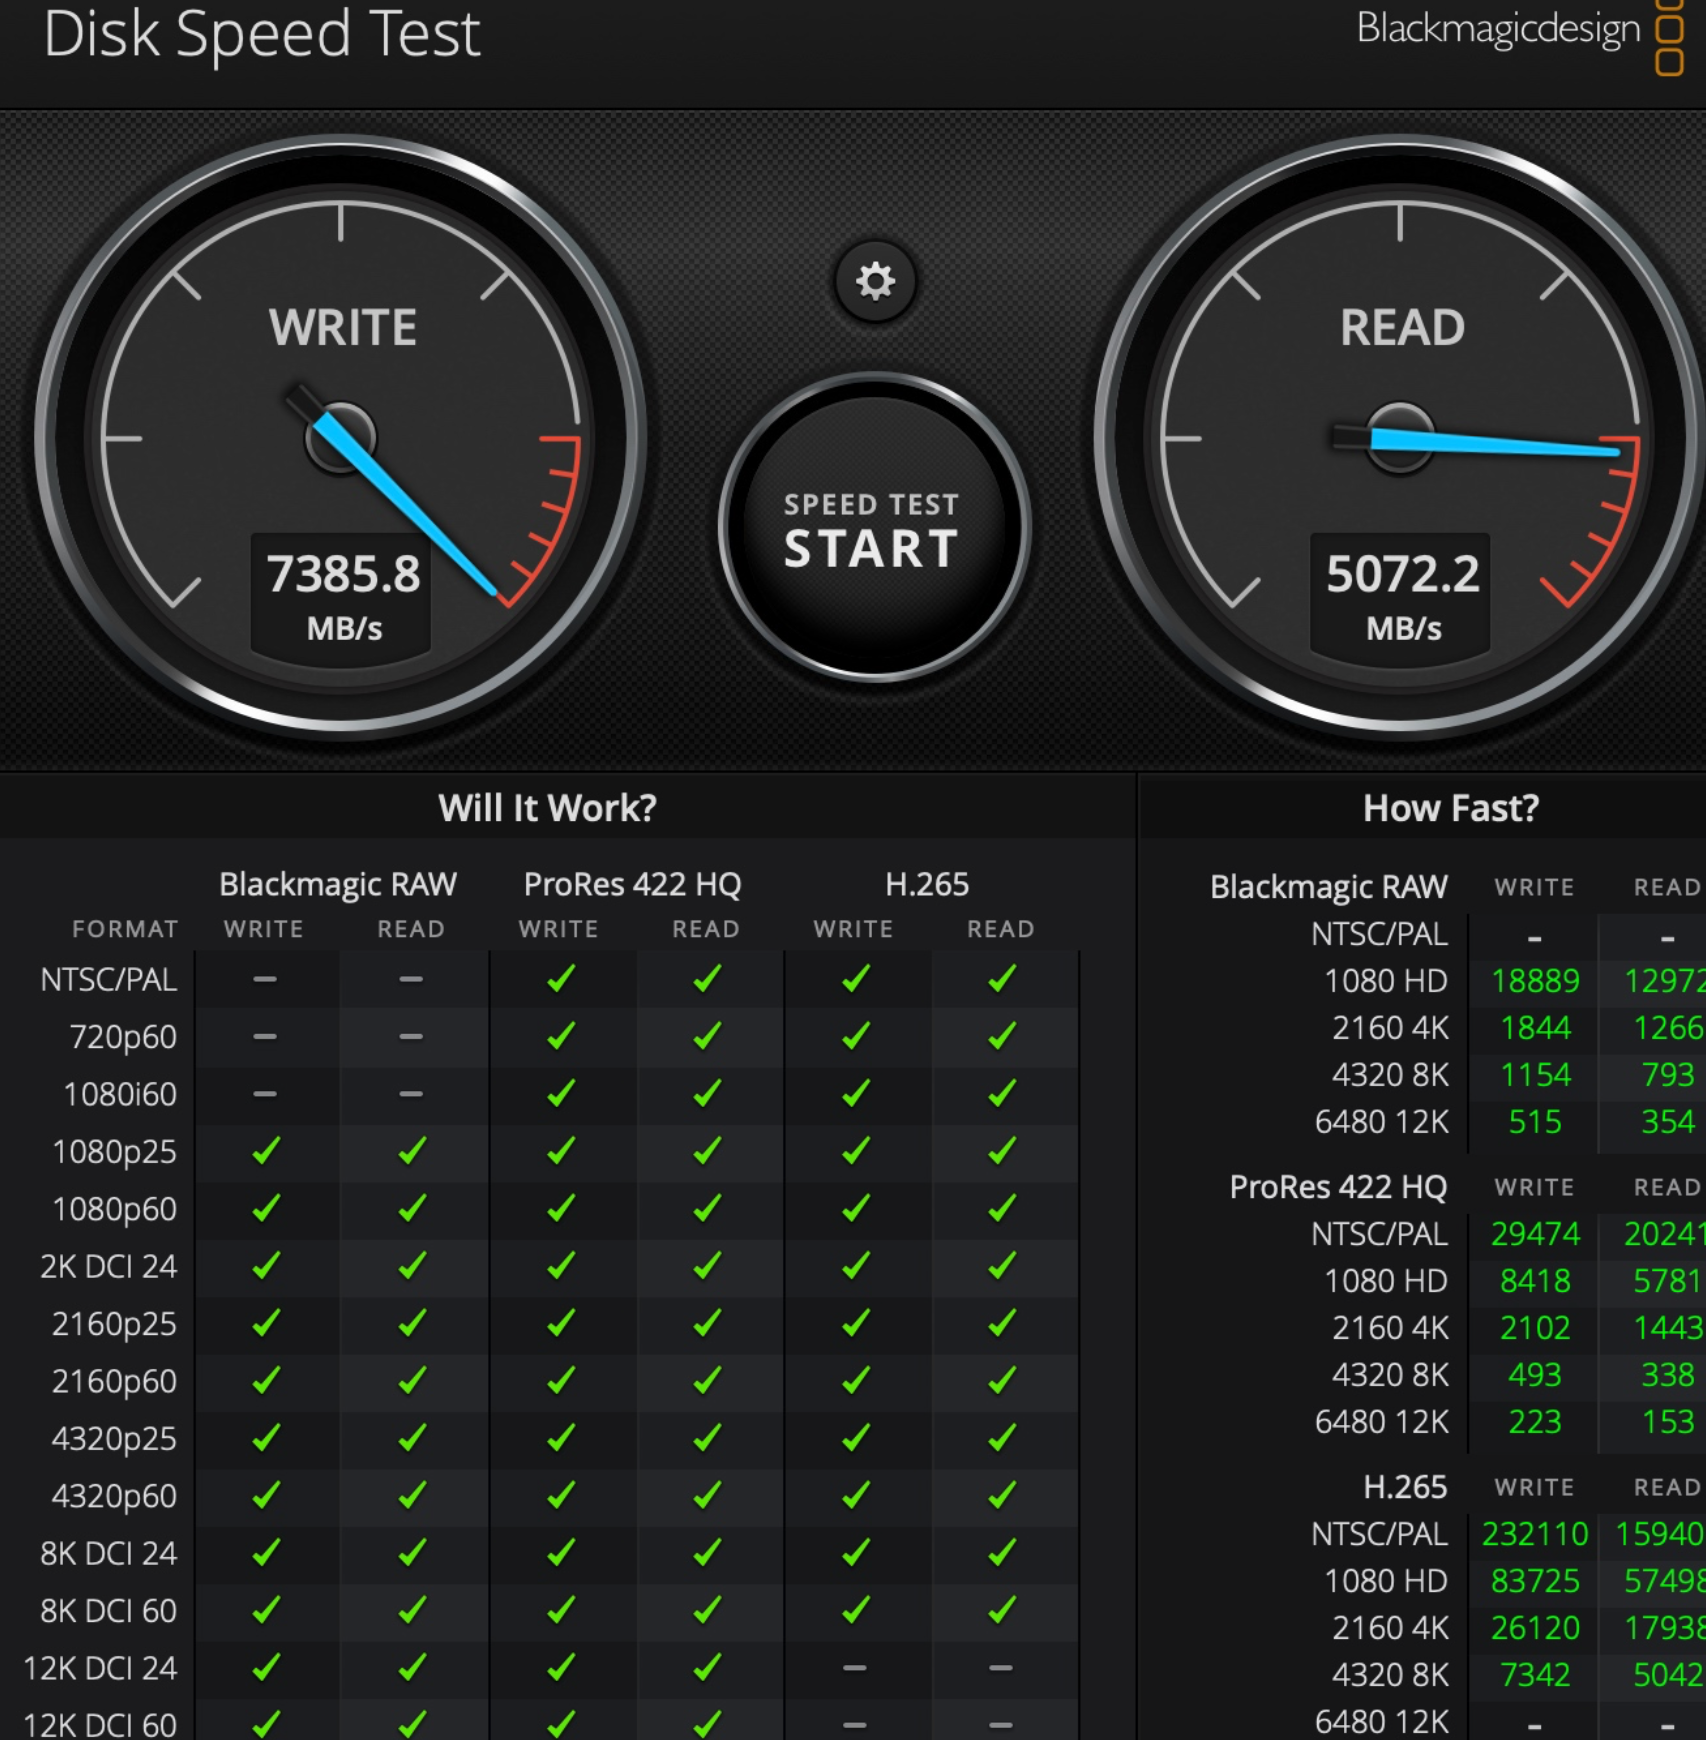Click the 354 read value
The width and height of the screenshot is (1706, 1740).
tap(1668, 1122)
